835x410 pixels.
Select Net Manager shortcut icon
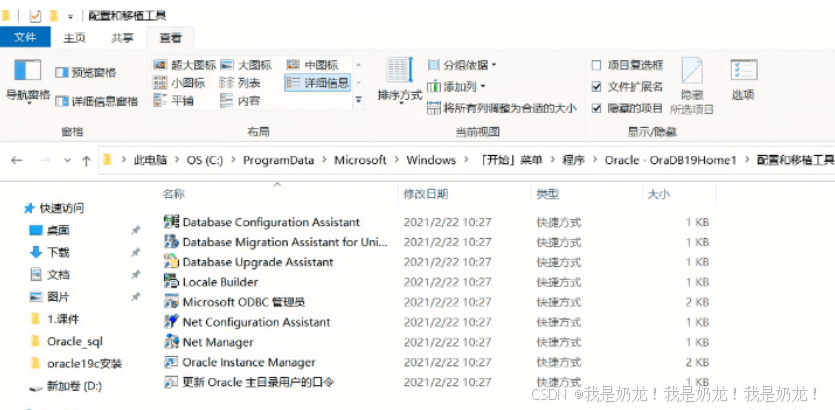pyautogui.click(x=171, y=342)
